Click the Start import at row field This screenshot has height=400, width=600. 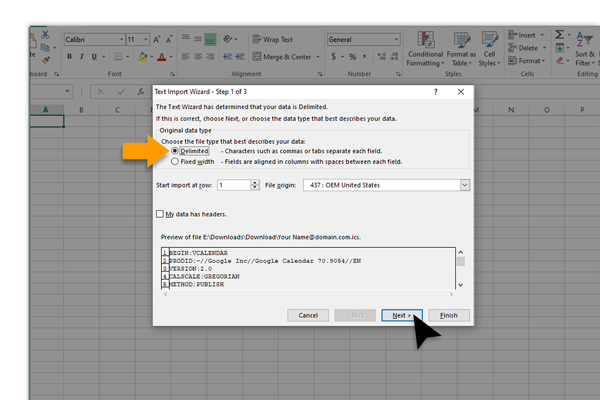click(x=234, y=185)
